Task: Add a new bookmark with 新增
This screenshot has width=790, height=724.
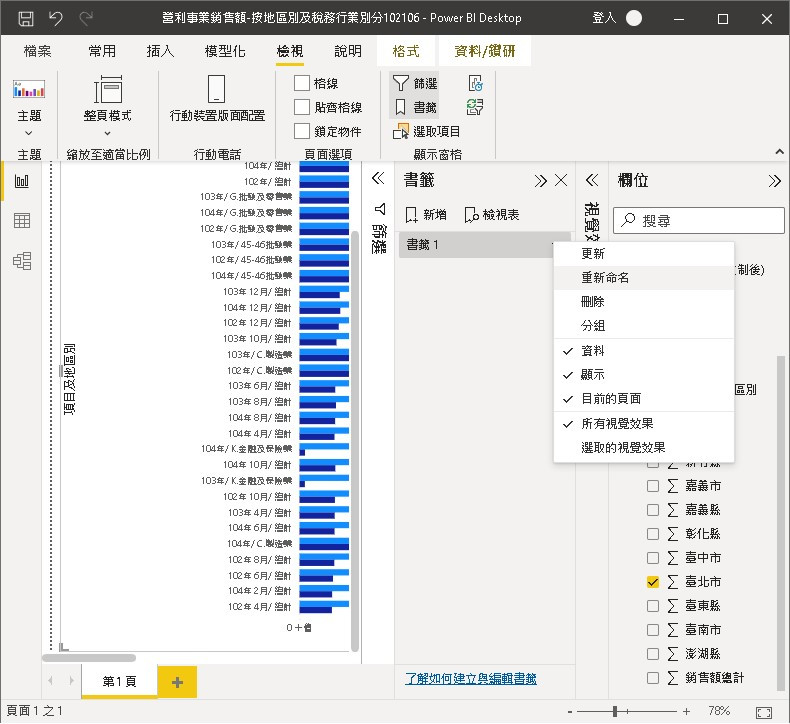Action: (426, 215)
